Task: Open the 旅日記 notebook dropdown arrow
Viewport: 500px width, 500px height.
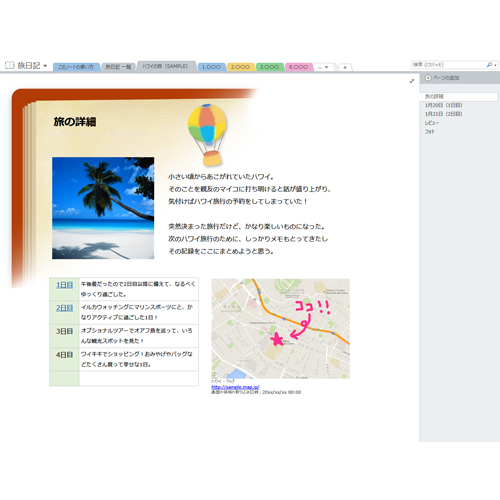Action: pyautogui.click(x=45, y=66)
